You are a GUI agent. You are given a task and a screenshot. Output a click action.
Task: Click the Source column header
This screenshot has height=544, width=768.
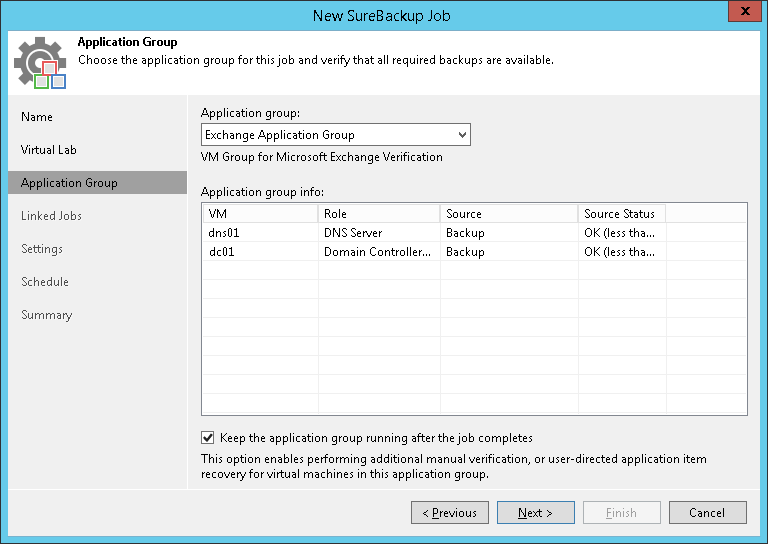(509, 214)
